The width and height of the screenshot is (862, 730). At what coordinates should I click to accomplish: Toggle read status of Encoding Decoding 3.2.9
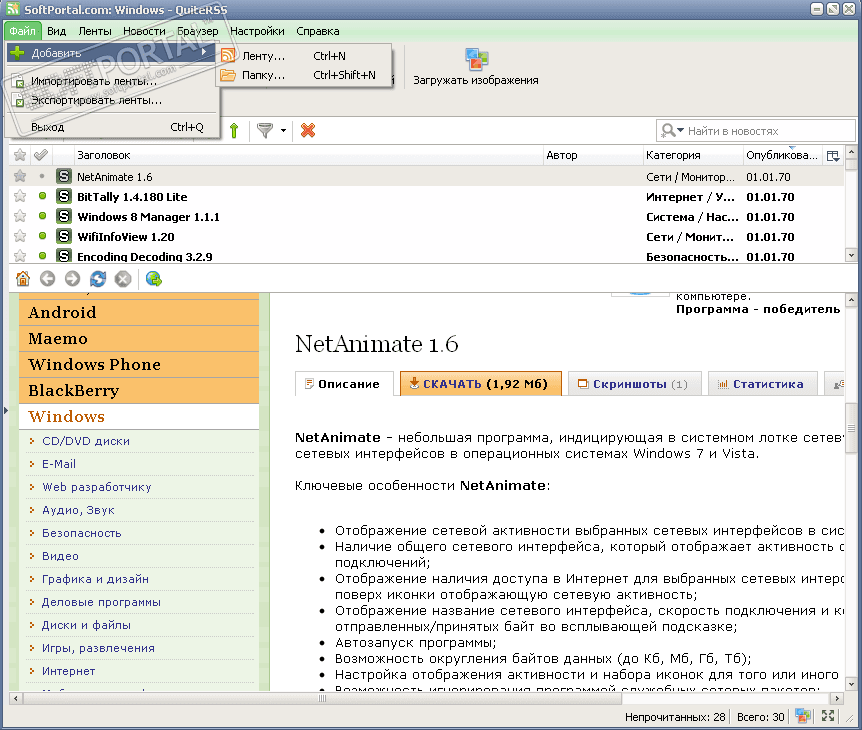tap(42, 256)
